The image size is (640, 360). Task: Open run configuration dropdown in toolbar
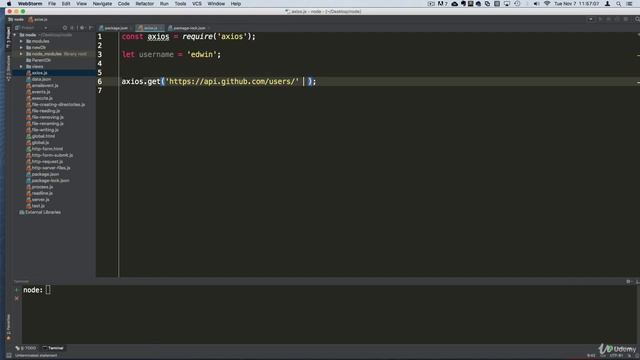591,19
